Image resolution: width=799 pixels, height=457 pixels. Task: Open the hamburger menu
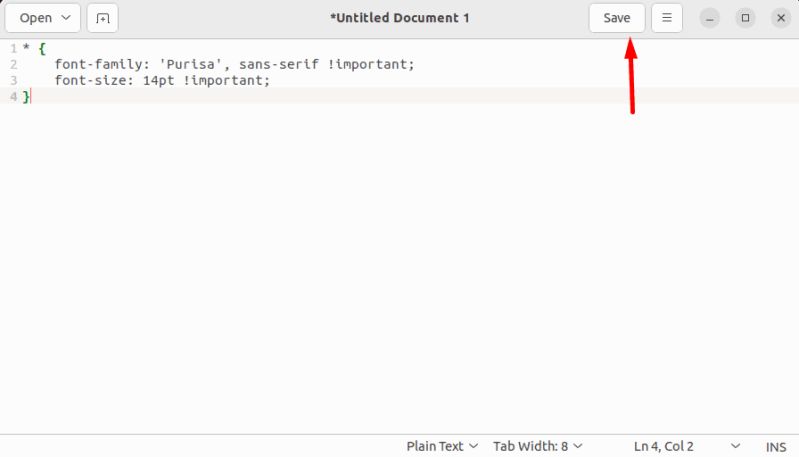click(667, 18)
